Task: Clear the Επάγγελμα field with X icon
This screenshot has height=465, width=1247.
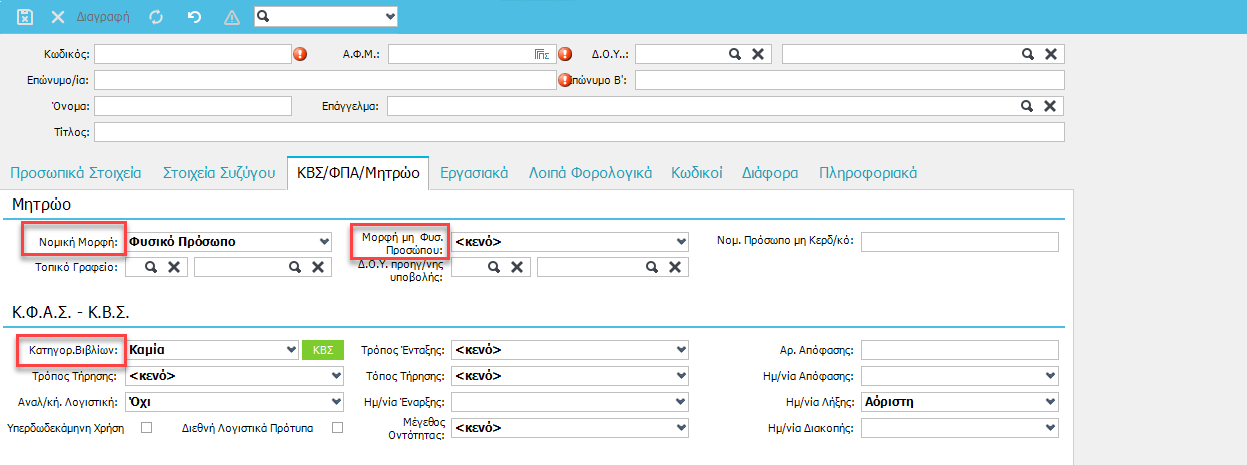Action: (1050, 106)
